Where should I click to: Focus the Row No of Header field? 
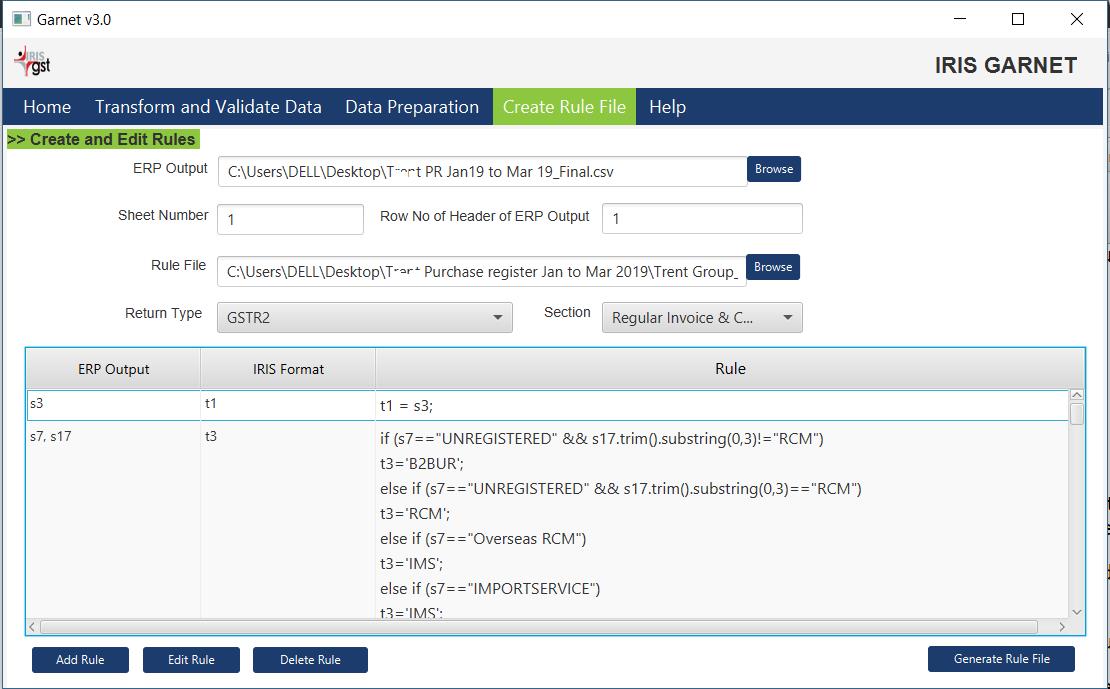pos(702,219)
